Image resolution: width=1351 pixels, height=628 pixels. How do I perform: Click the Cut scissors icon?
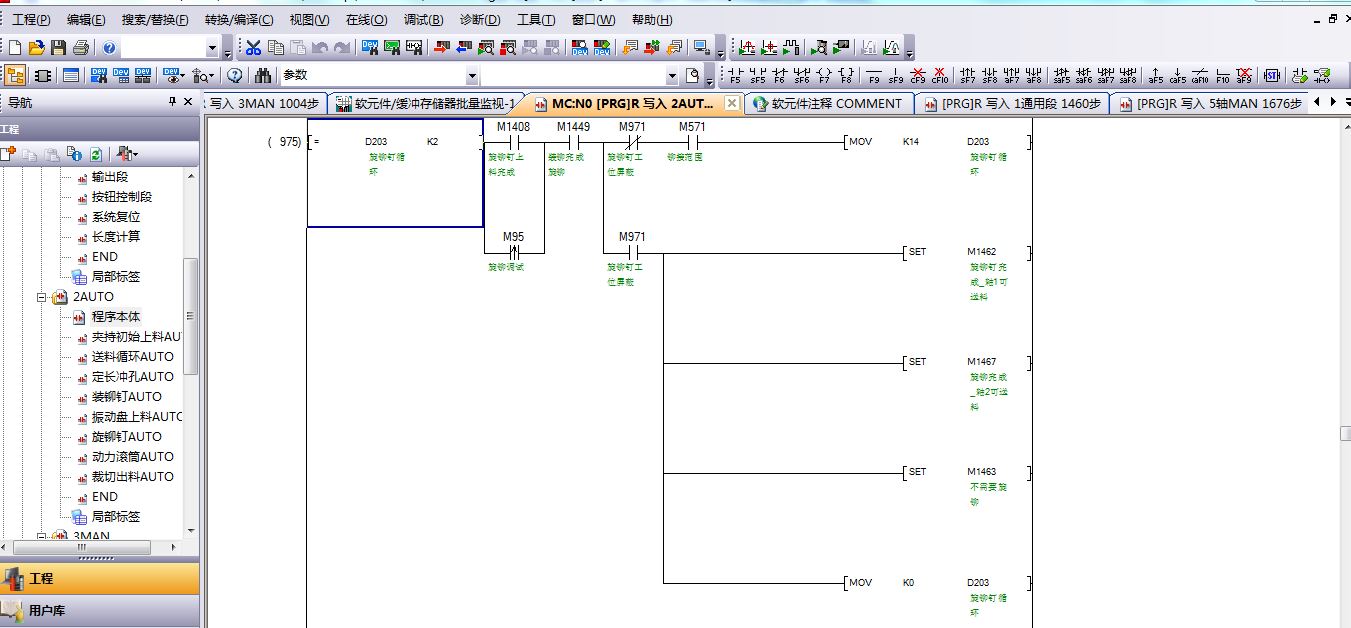[253, 47]
